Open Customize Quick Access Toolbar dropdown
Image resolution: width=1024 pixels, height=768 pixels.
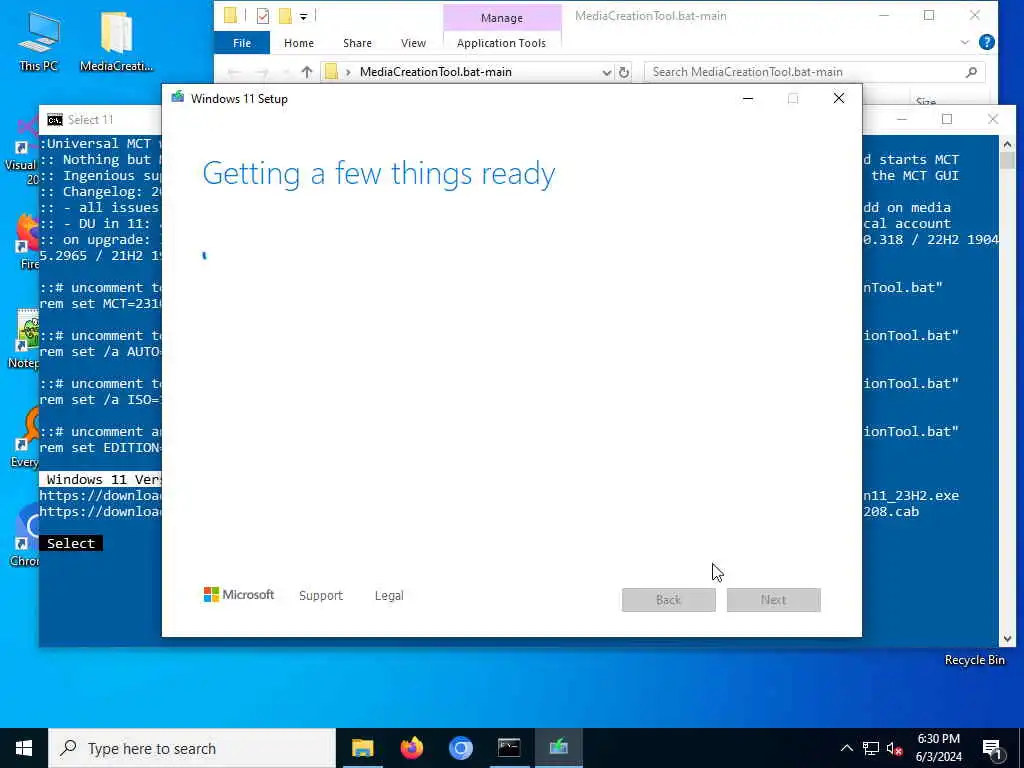click(x=304, y=16)
